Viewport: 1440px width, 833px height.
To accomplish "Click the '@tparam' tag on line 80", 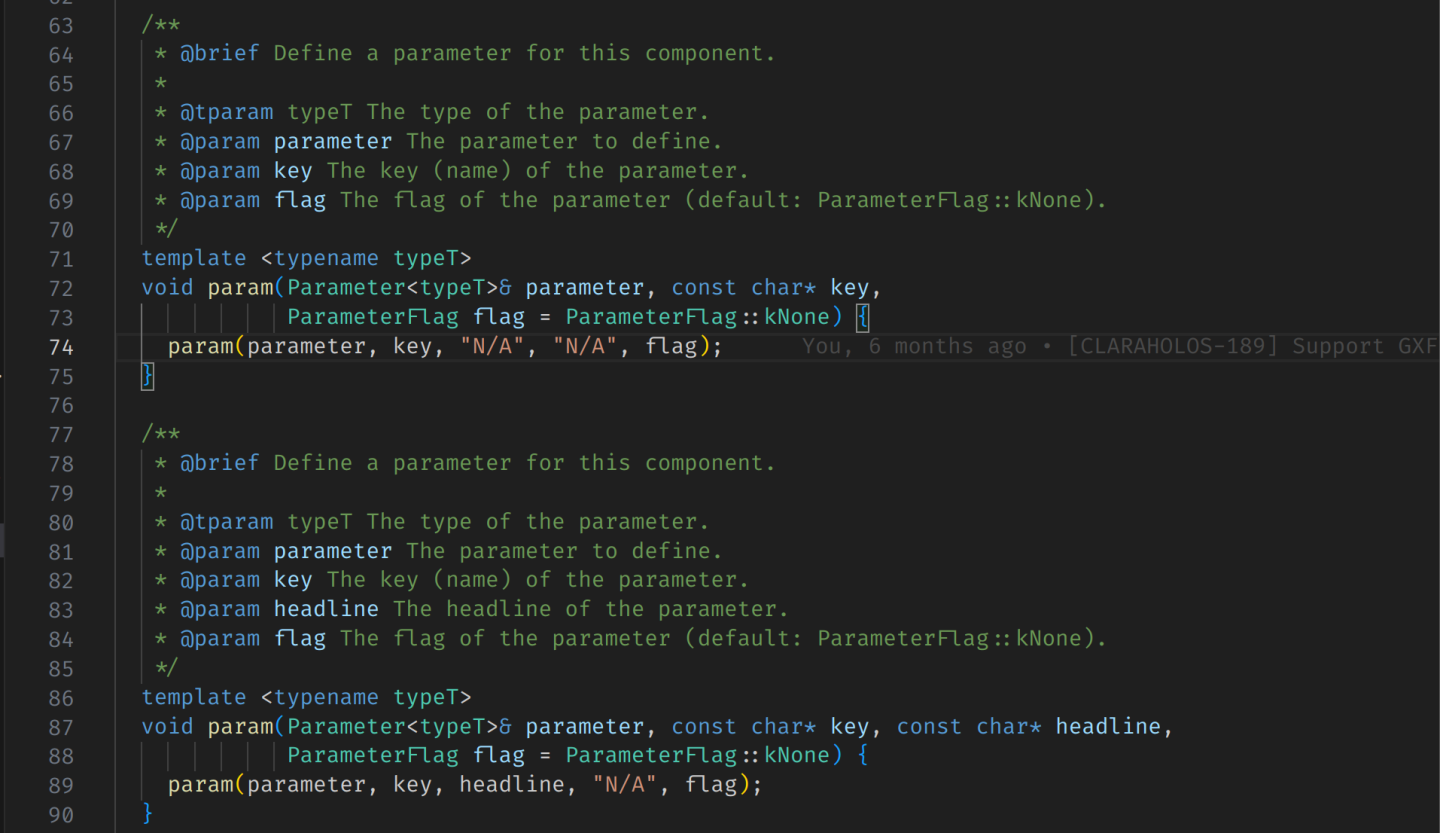I will [x=226, y=522].
